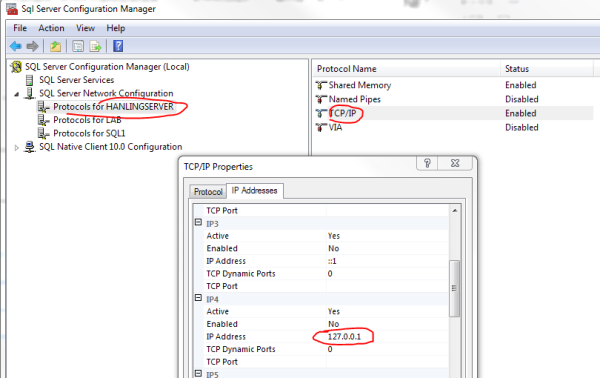Click the question mark button in TCP/IP Properties
Screen dimensions: 600x378
pyautogui.click(x=427, y=163)
